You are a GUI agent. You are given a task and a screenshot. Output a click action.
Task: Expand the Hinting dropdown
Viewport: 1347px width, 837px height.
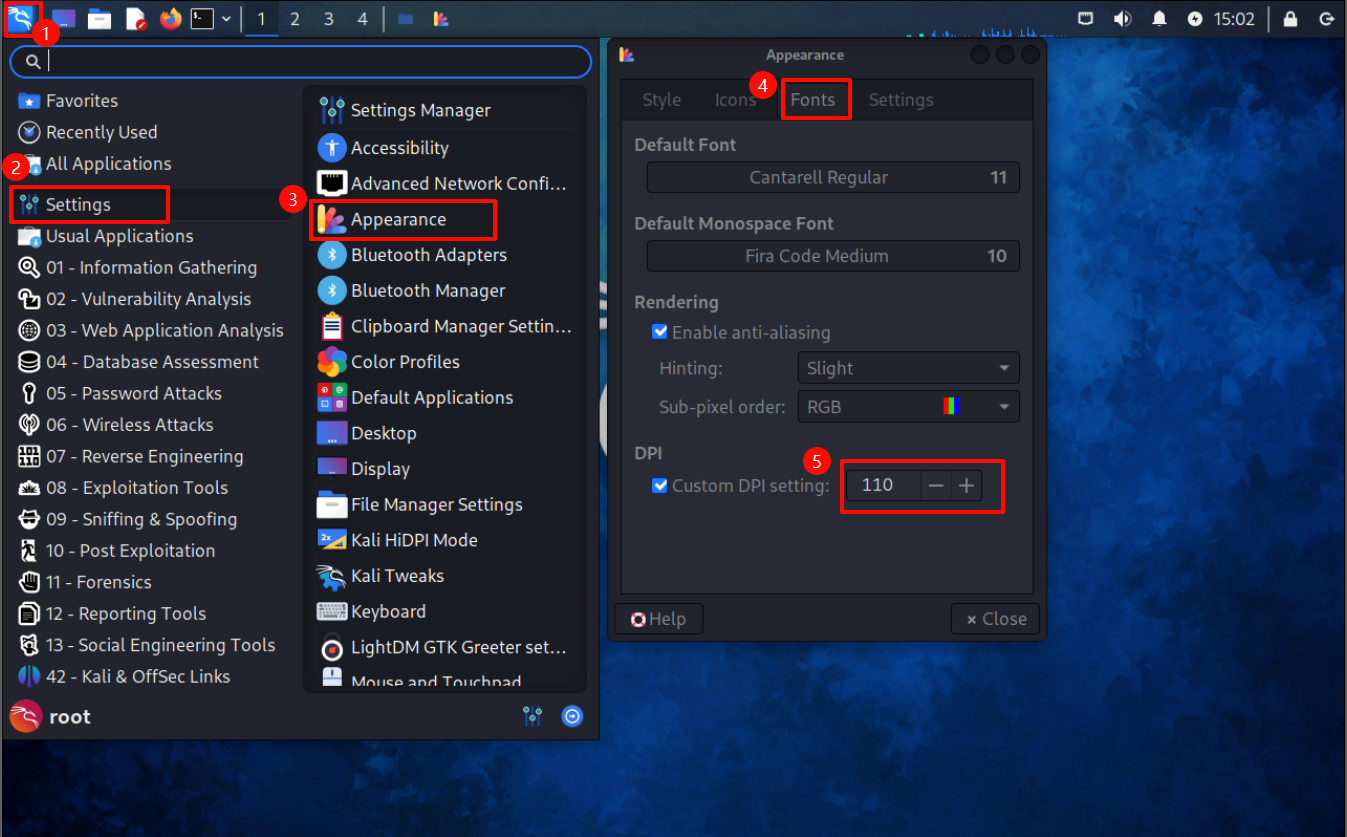pos(908,368)
